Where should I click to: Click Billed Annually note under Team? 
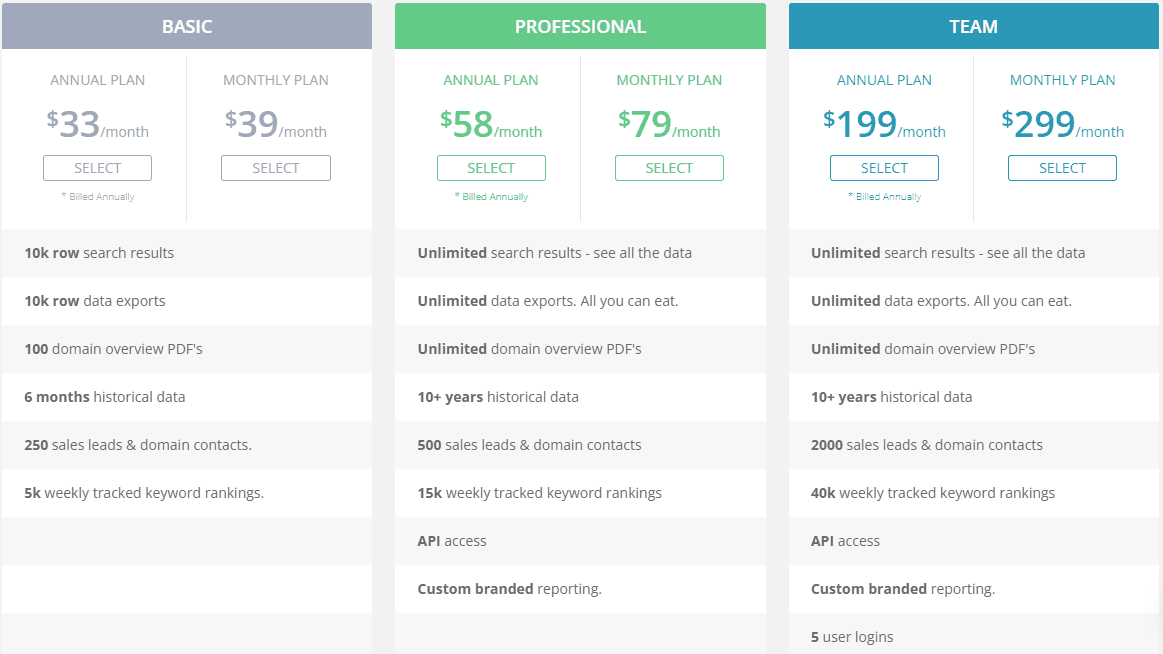(x=884, y=196)
